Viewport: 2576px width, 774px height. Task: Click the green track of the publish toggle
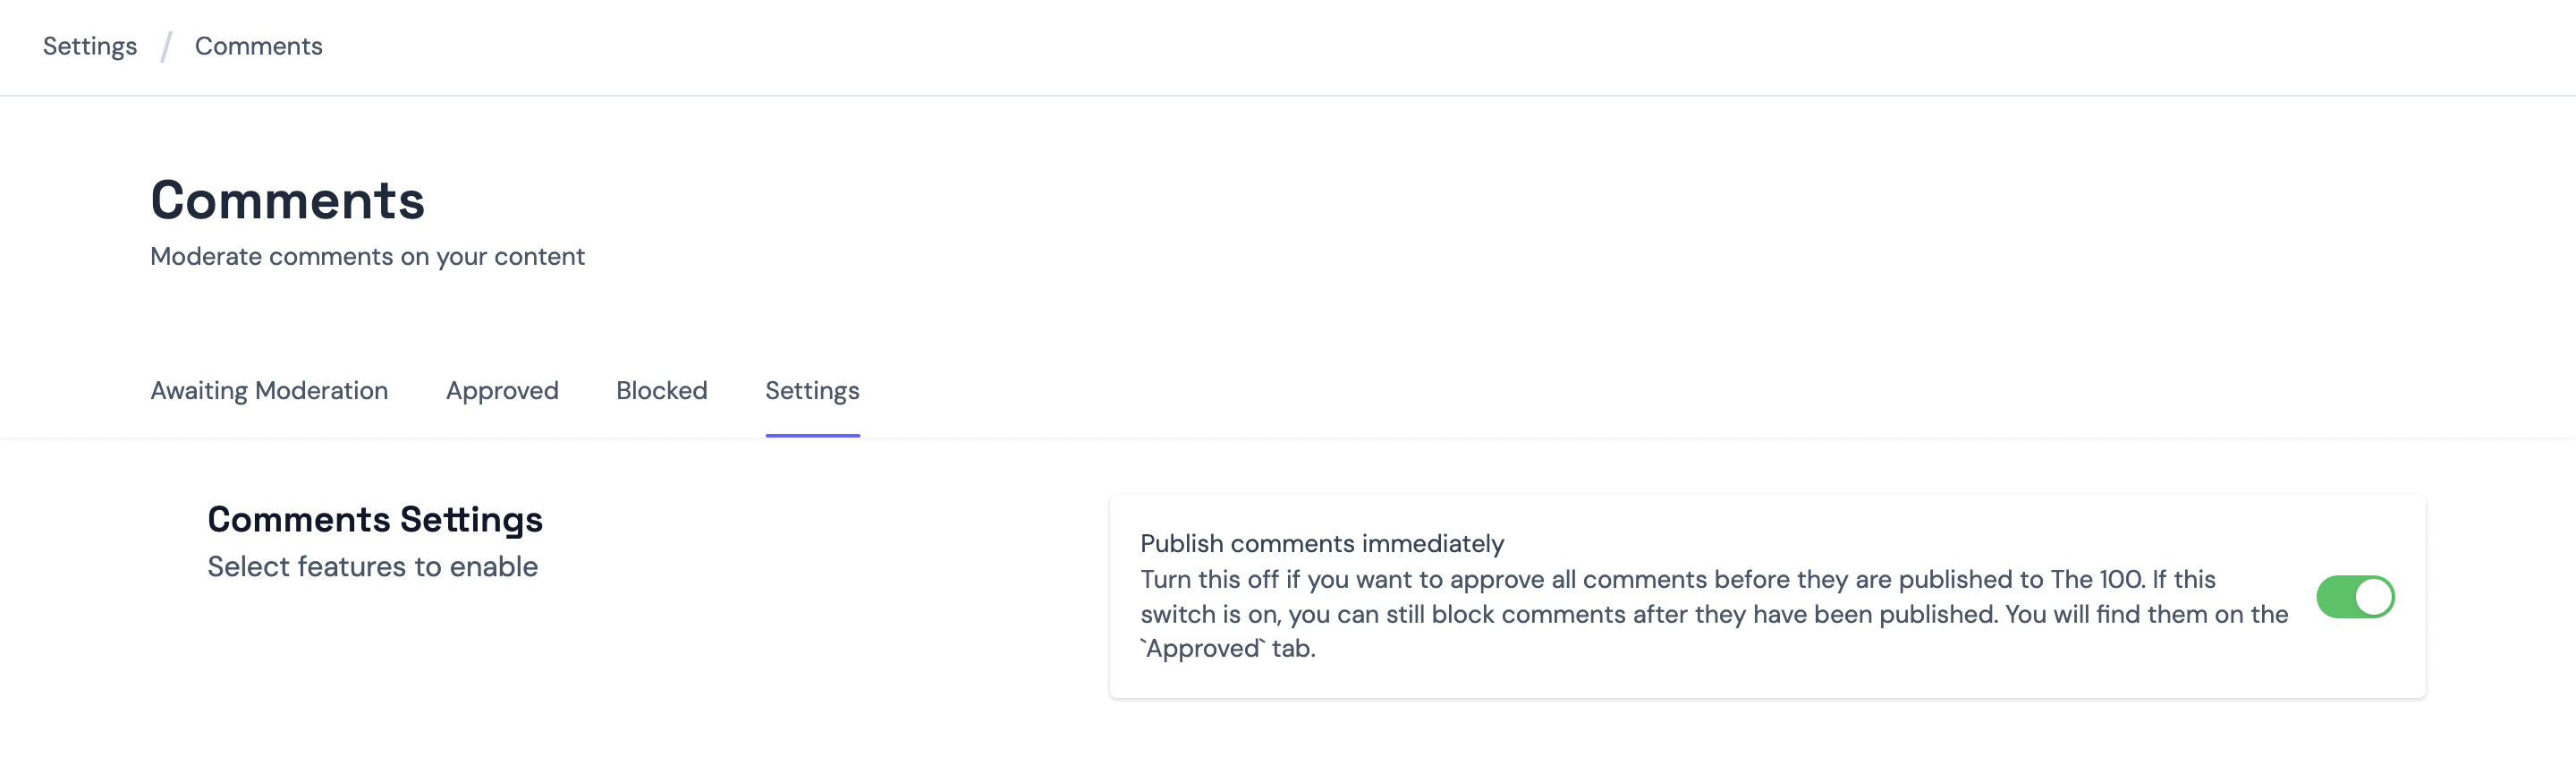[x=2335, y=597]
